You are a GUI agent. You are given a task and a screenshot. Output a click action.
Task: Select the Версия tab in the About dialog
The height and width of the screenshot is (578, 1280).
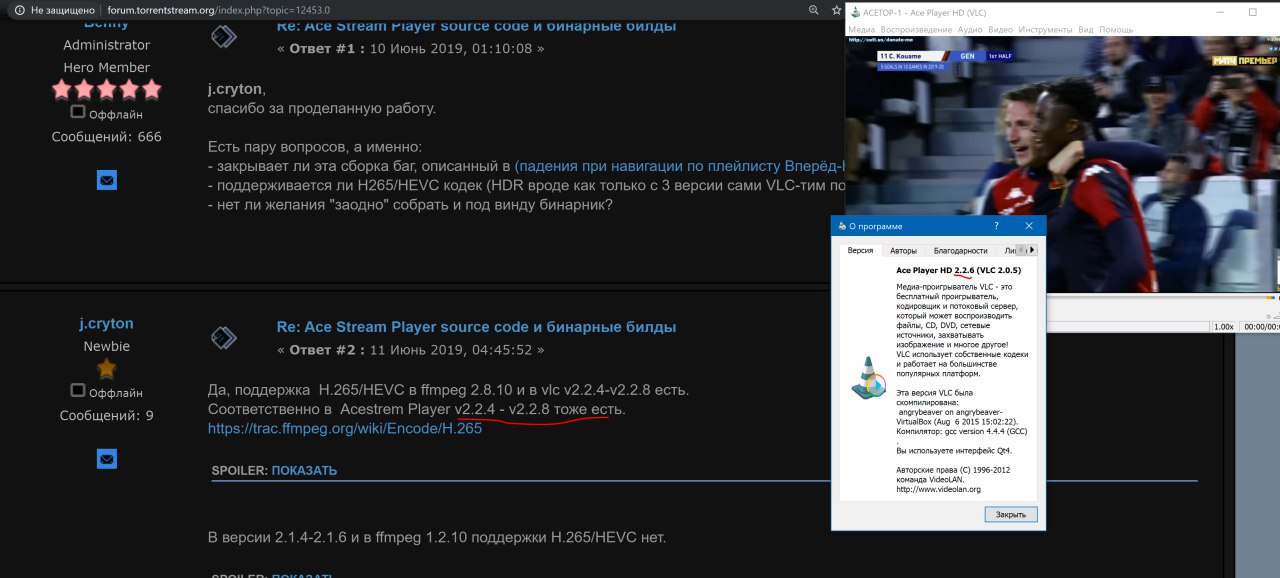click(x=860, y=250)
